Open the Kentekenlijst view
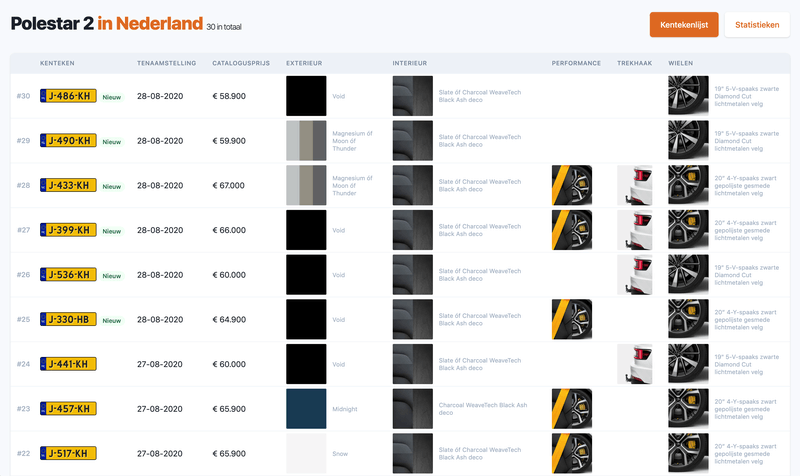 coord(684,24)
